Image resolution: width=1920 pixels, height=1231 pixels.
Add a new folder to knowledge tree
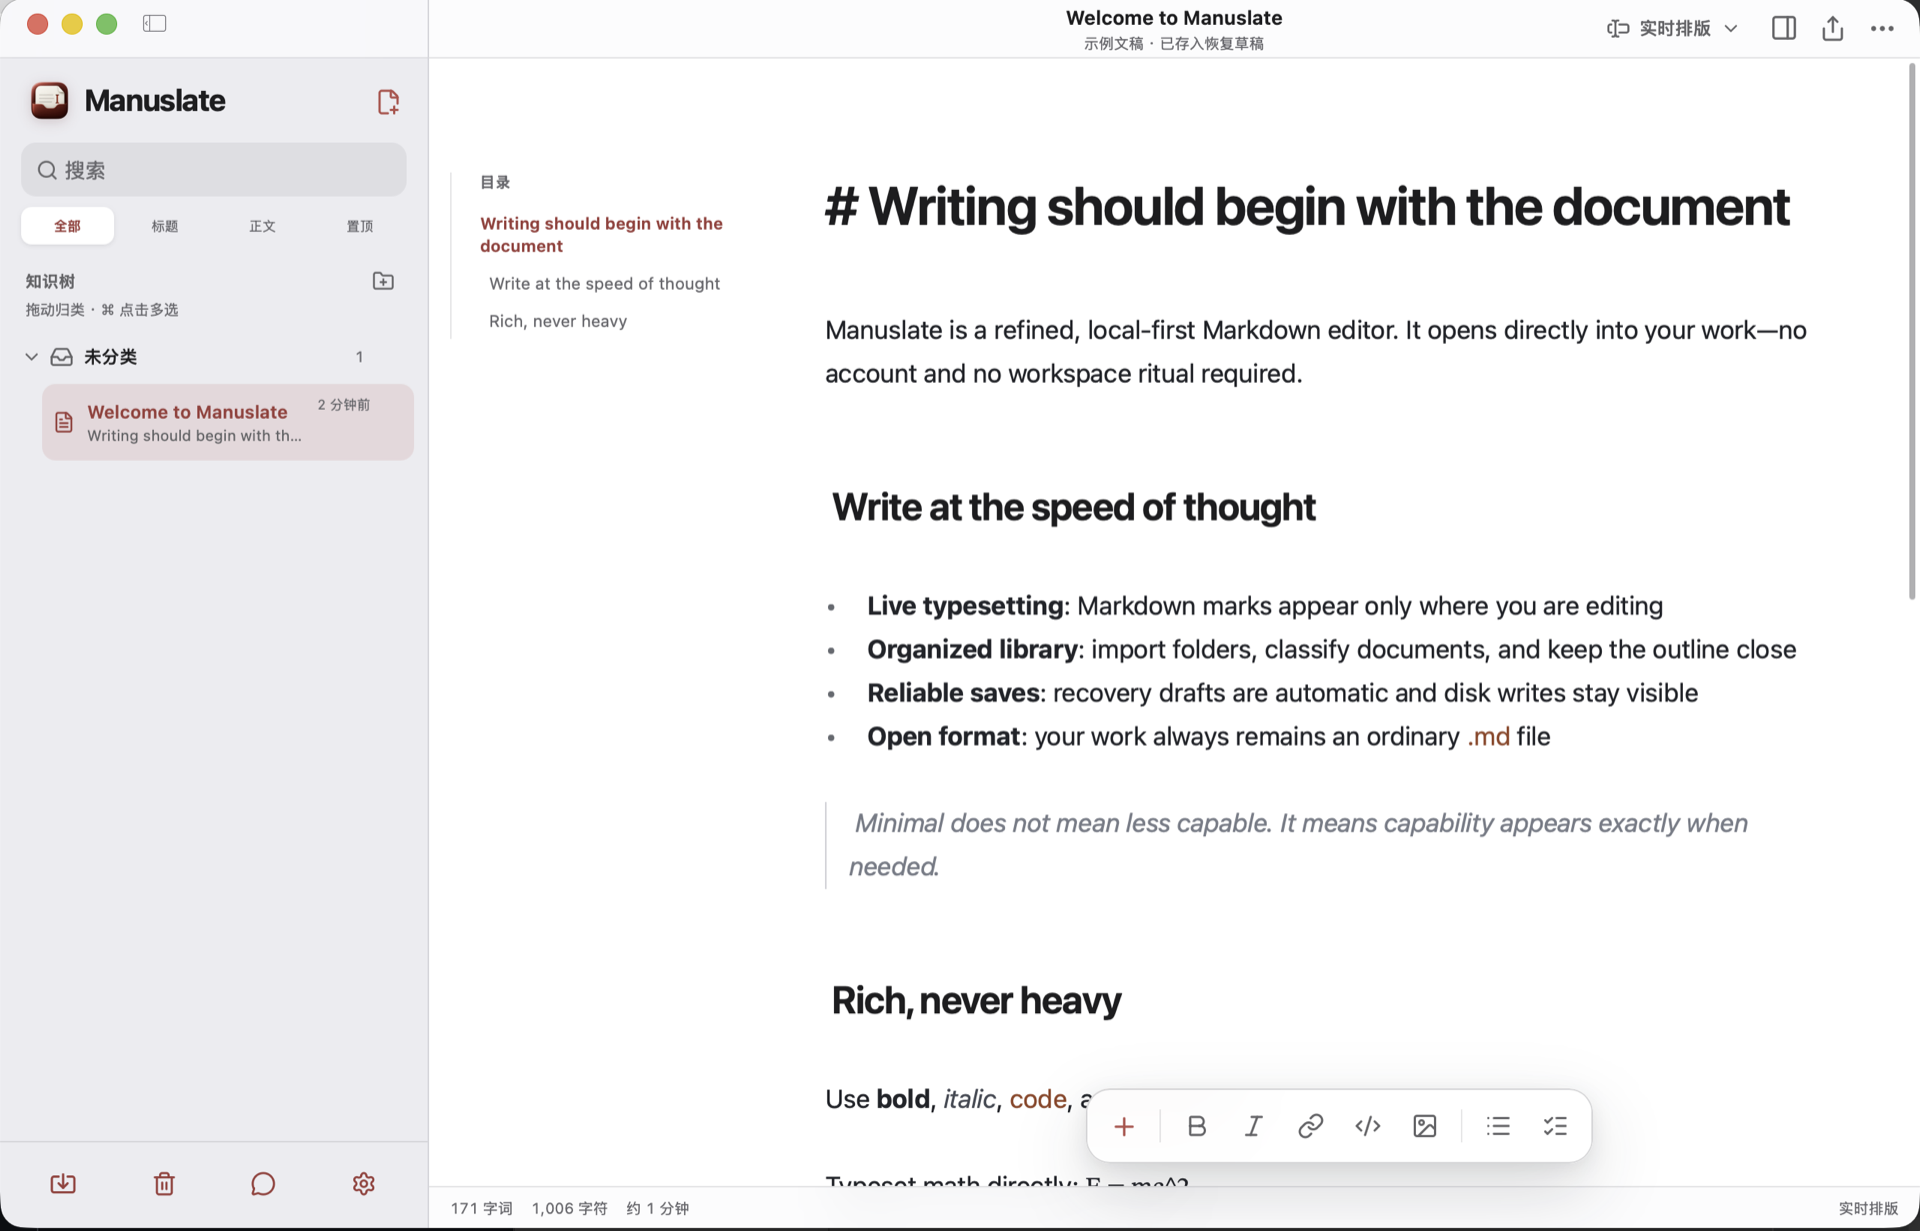pos(383,281)
